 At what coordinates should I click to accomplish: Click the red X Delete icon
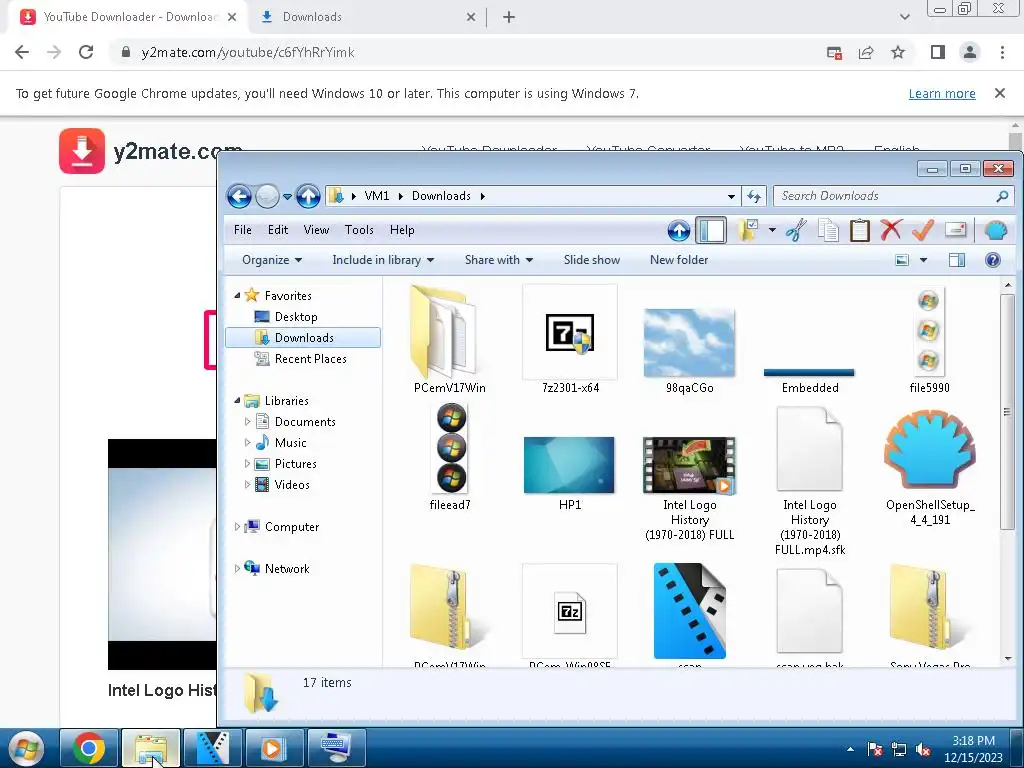coord(891,230)
